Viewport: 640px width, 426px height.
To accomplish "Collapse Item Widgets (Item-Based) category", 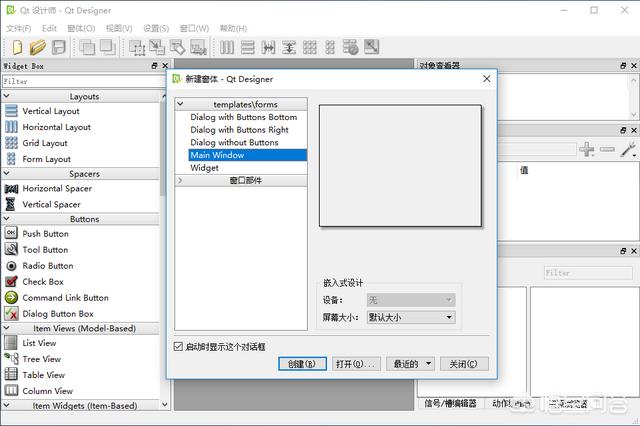I will 7,405.
